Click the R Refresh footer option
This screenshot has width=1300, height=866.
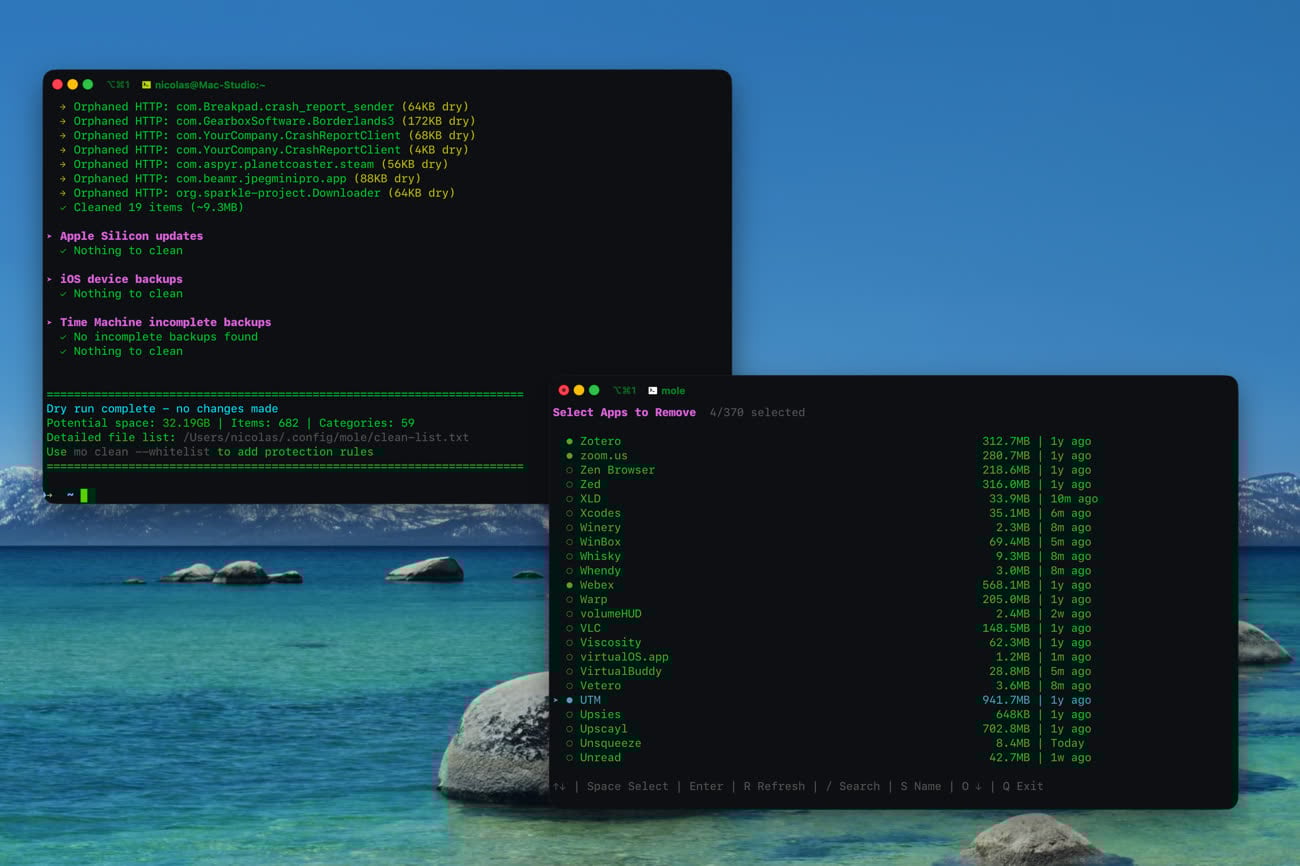click(774, 786)
